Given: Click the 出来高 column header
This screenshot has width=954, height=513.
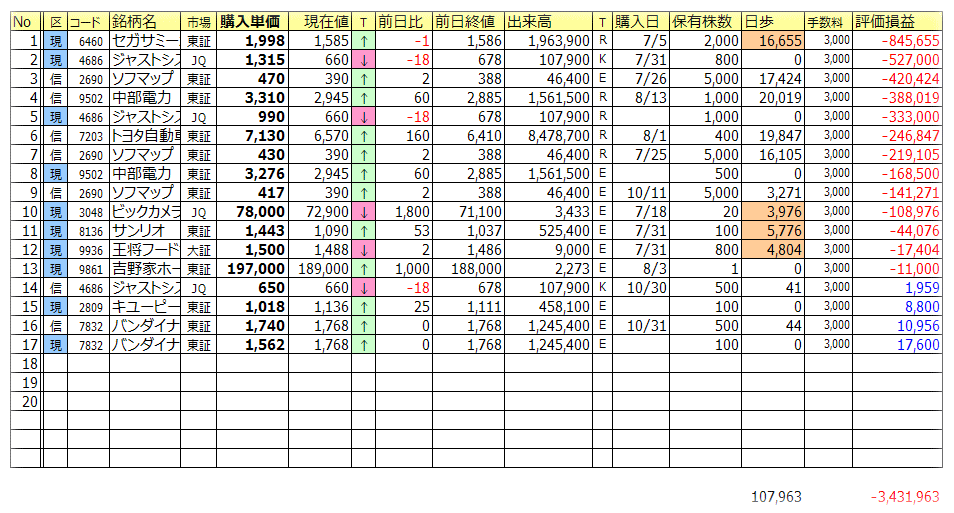Looking at the screenshot, I should coord(548,22).
